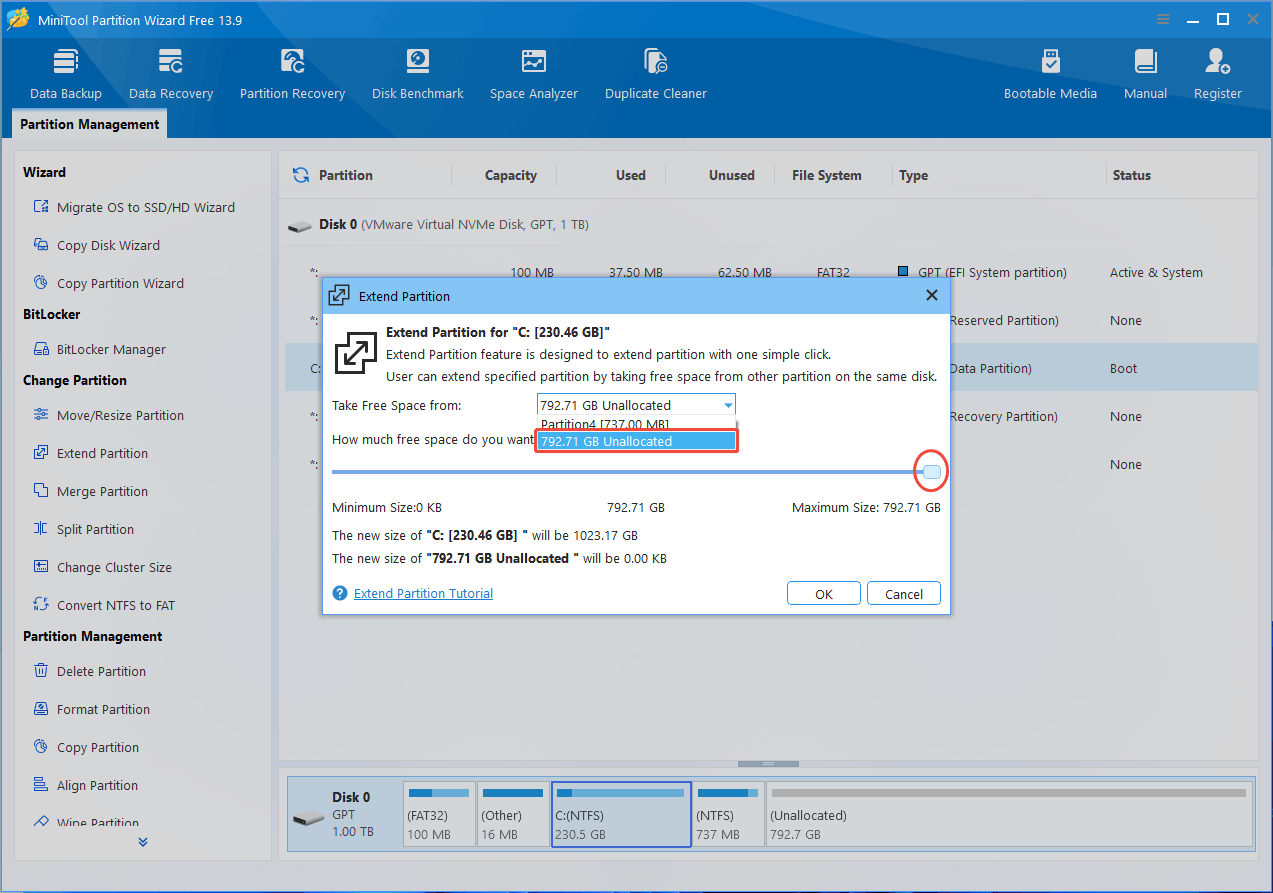The width and height of the screenshot is (1273, 893).
Task: Open Disk Benchmark
Action: 418,74
